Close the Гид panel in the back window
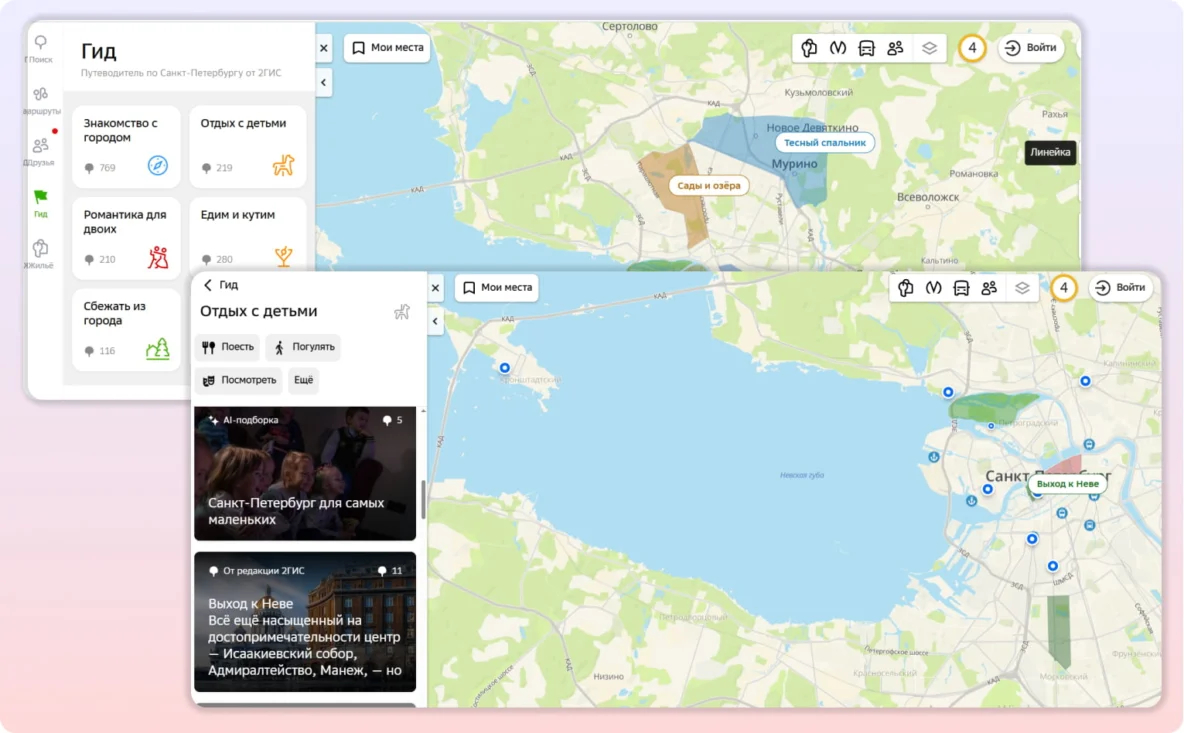Viewport: 1184px width, 733px height. tap(324, 48)
